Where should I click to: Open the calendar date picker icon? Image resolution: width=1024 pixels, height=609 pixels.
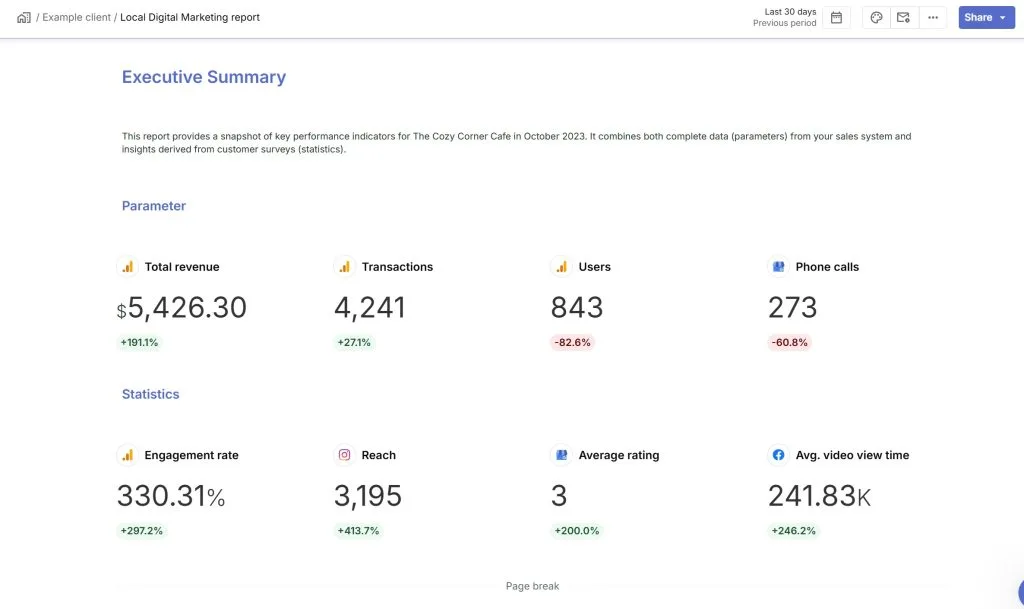[836, 18]
